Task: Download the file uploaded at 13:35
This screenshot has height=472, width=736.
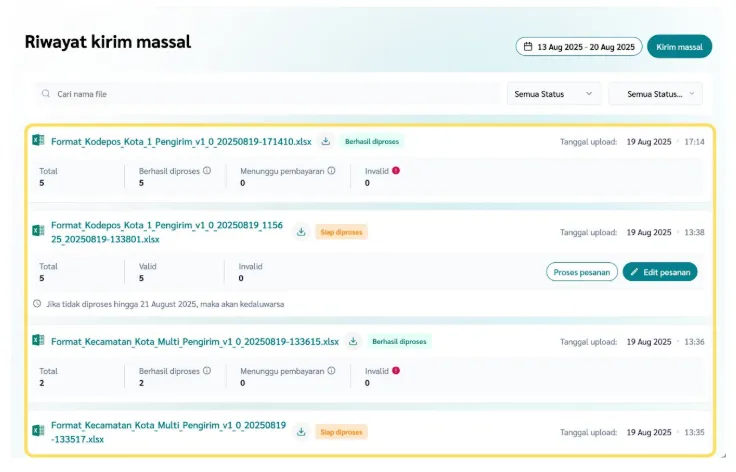Action: point(301,432)
